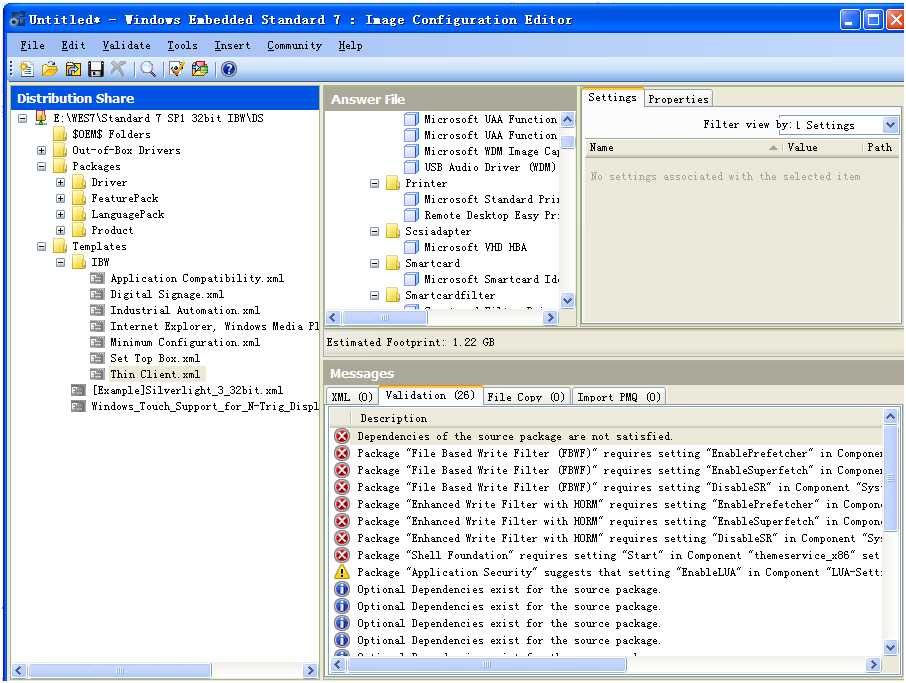Click the Printer folder icon in Answer File

[393, 183]
